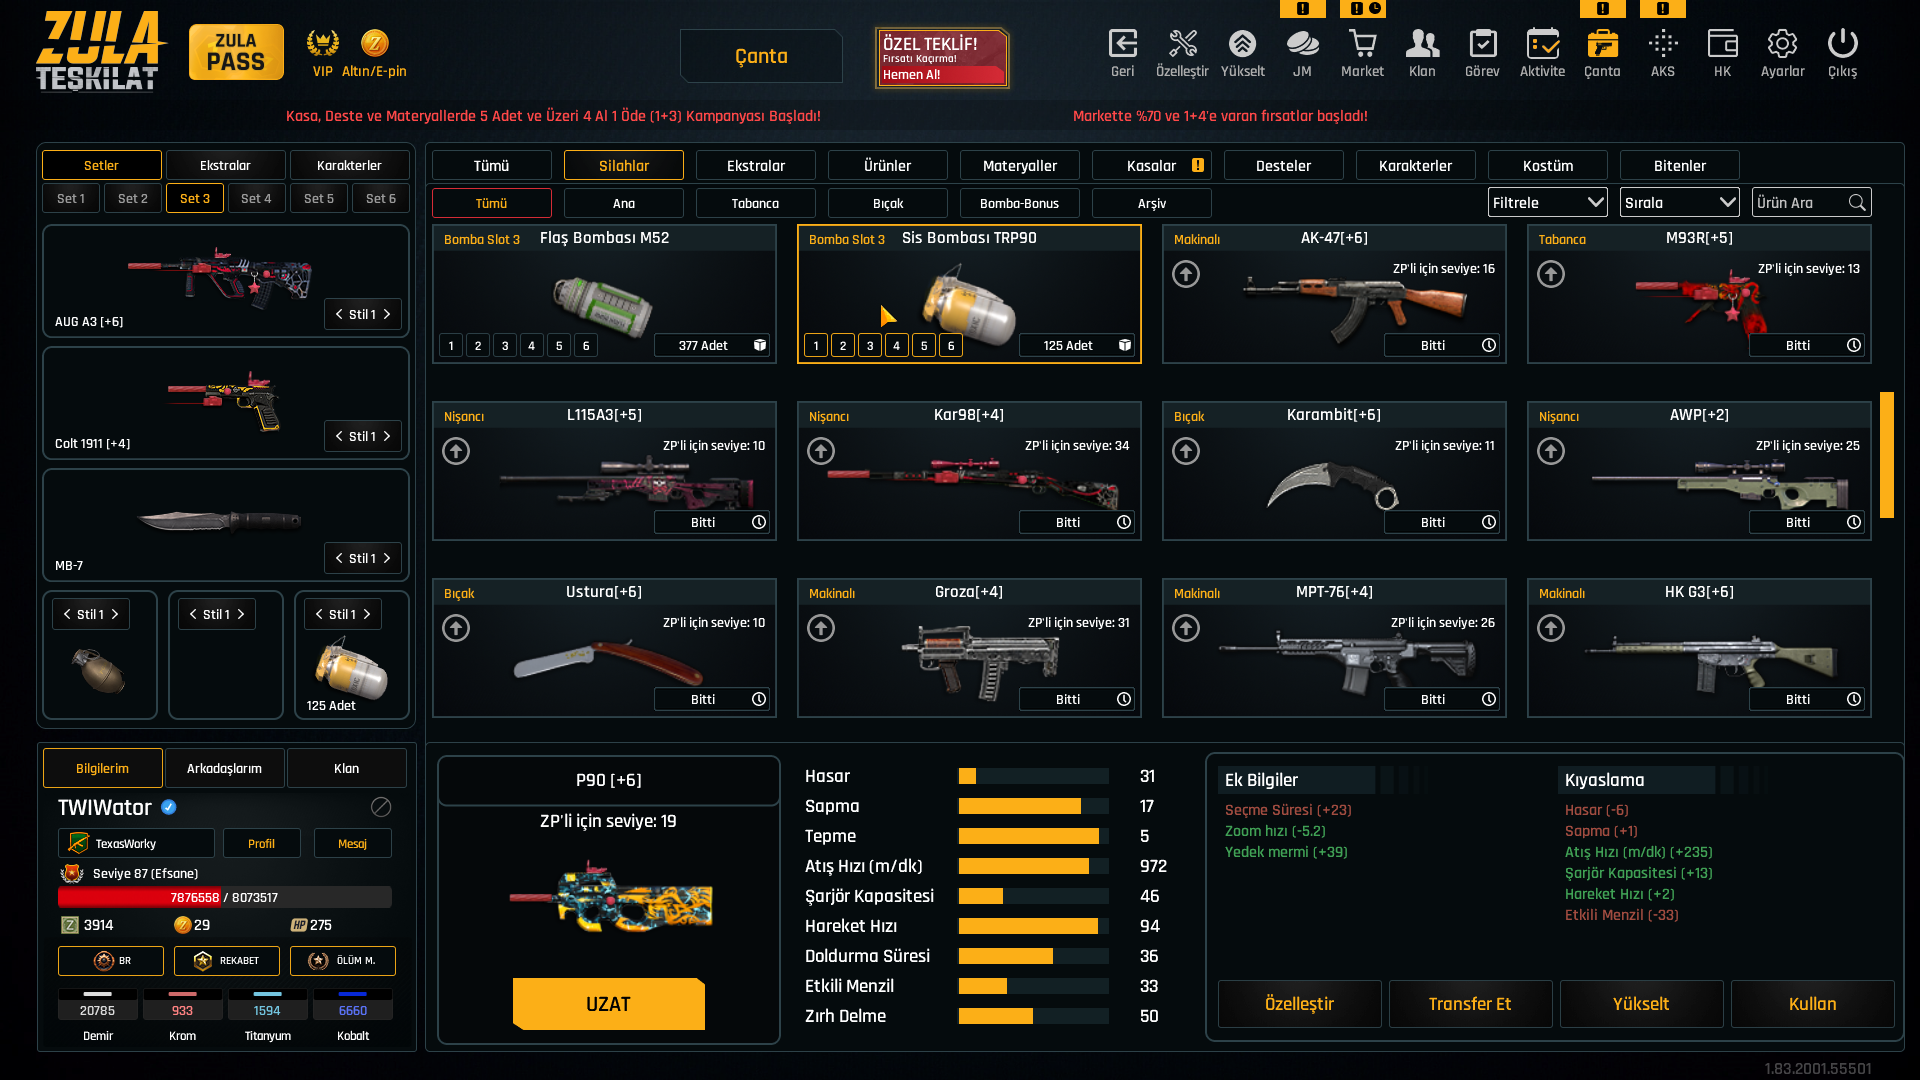Select loadout Set 1
The height and width of the screenshot is (1080, 1920).
pyautogui.click(x=71, y=198)
